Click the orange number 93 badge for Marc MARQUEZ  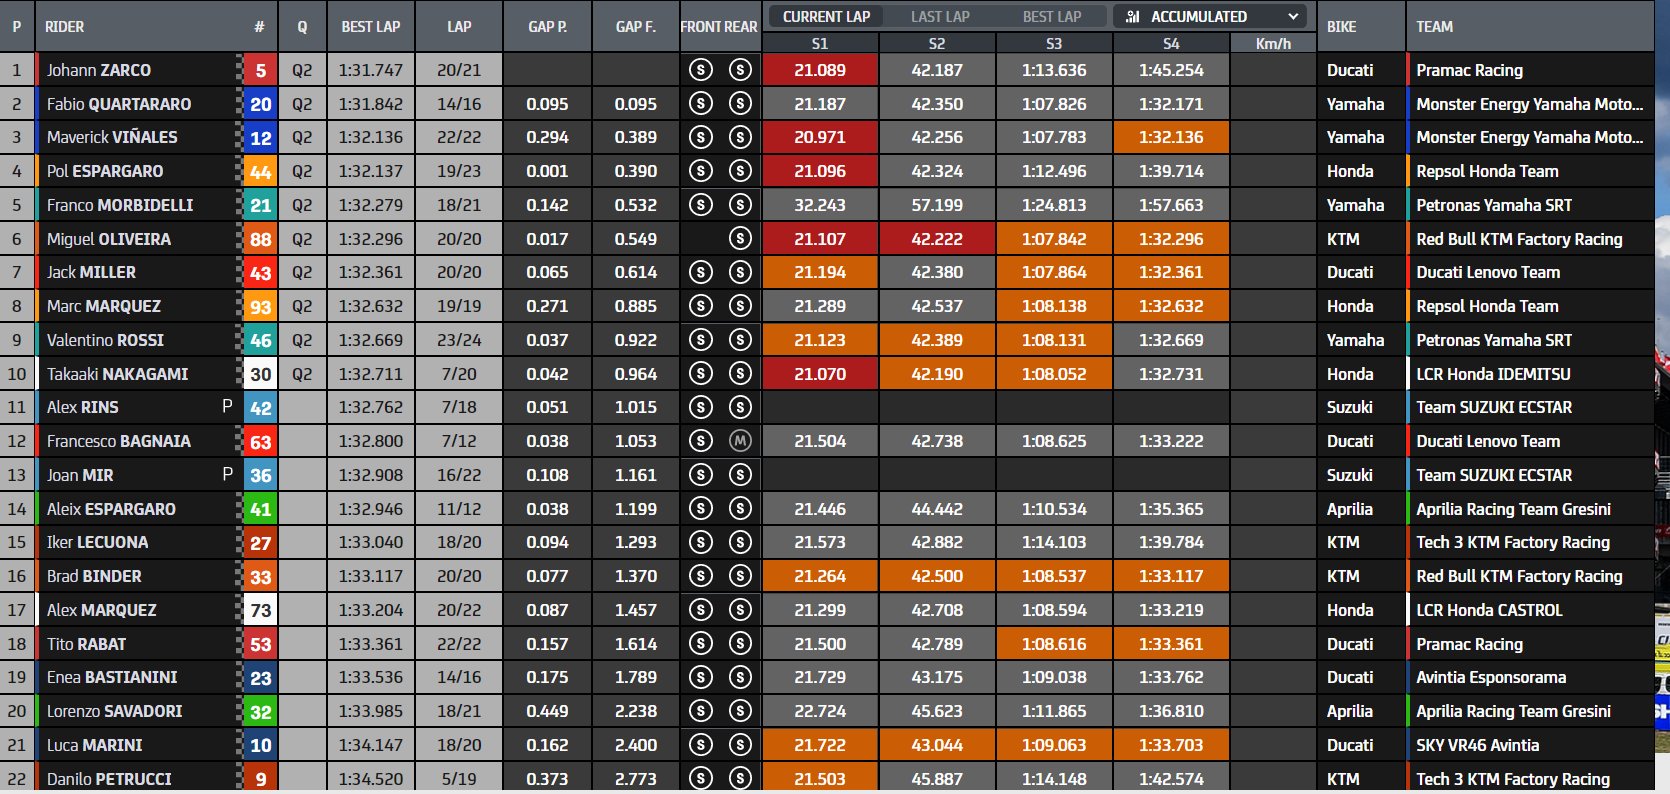(x=261, y=306)
